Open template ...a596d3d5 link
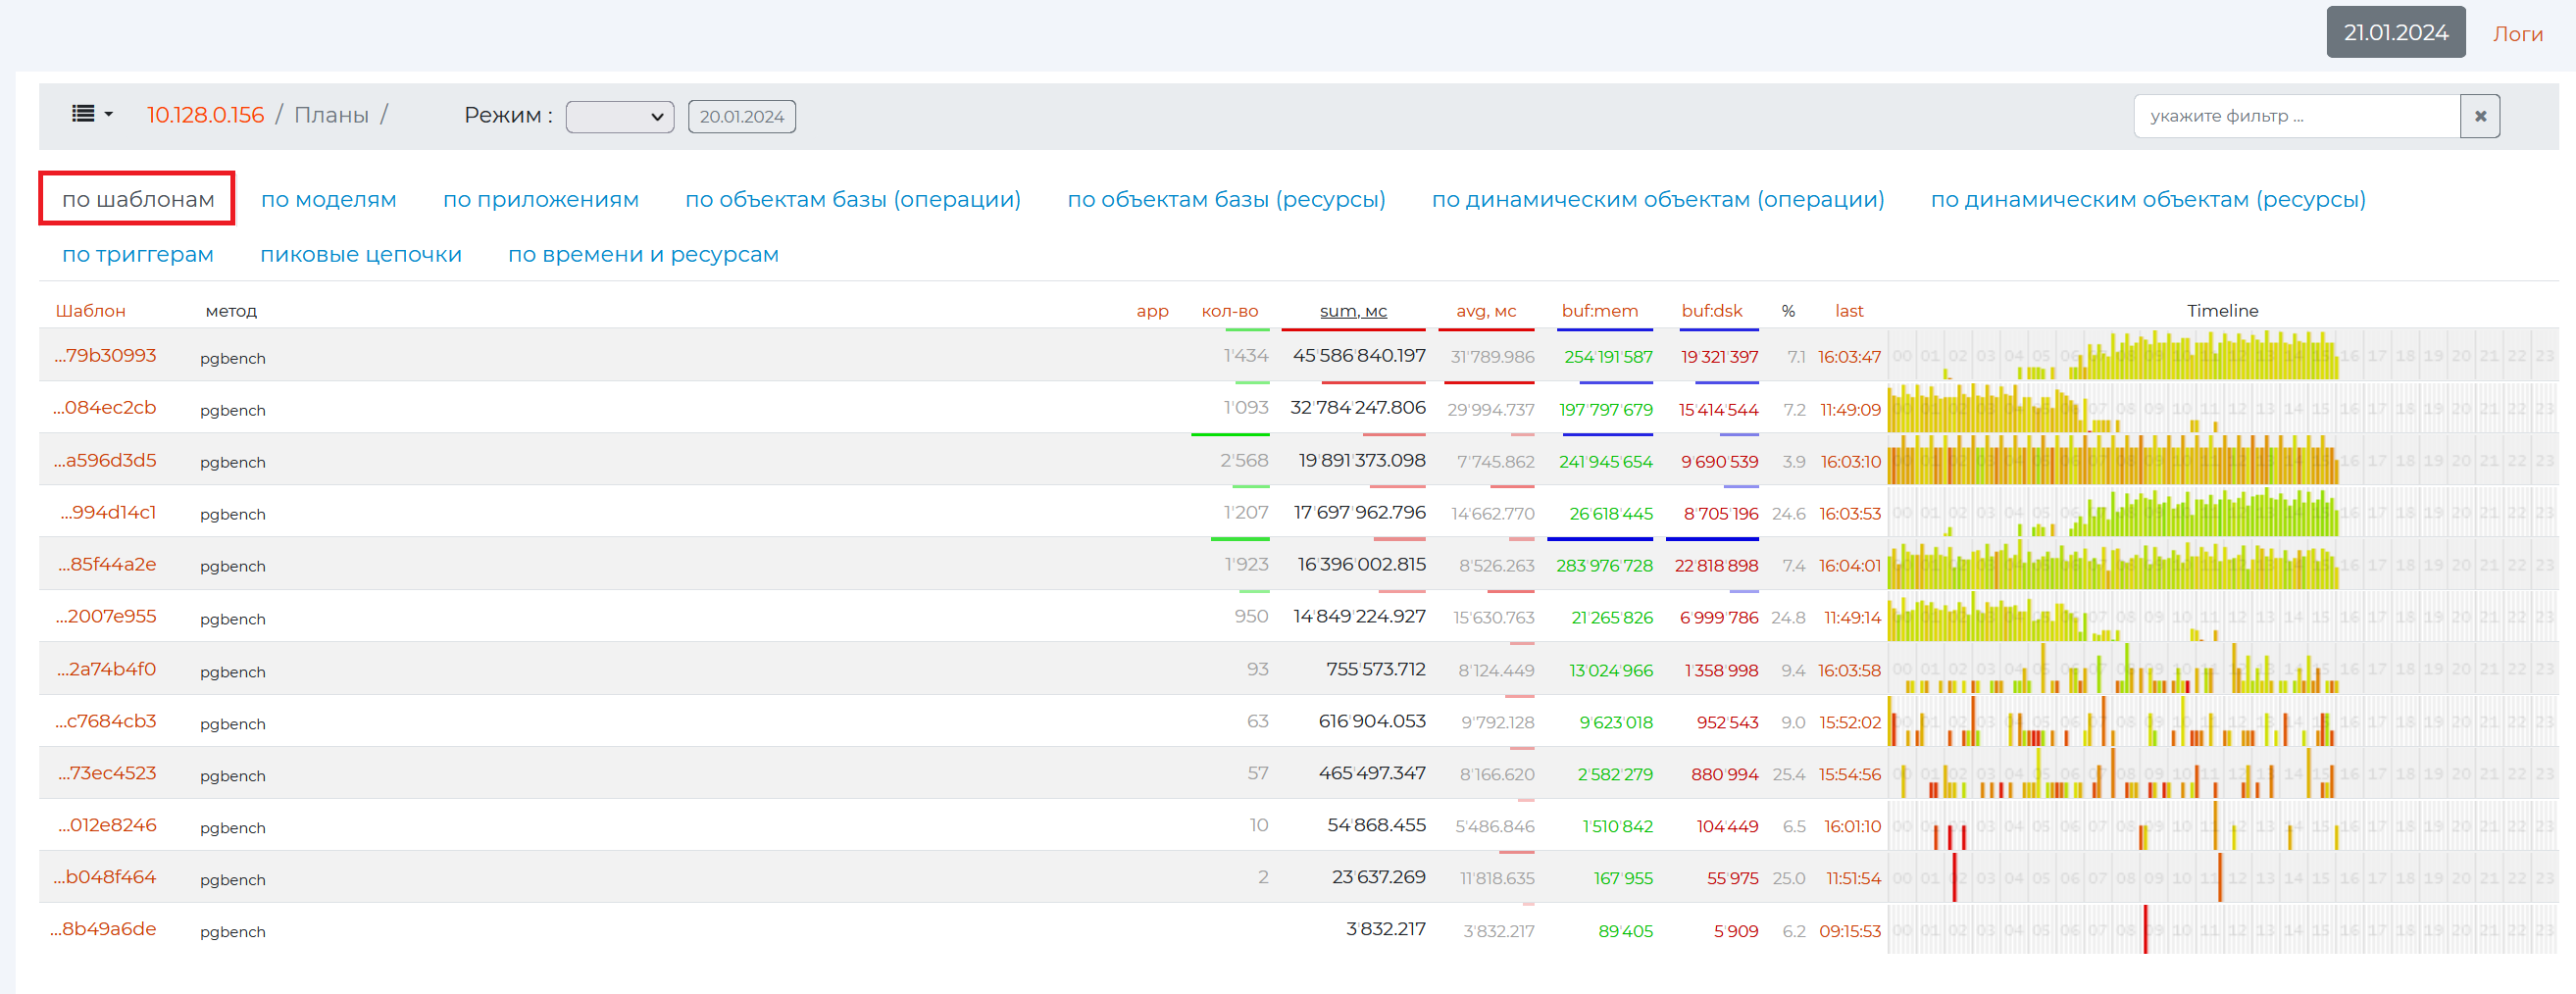 tap(105, 460)
